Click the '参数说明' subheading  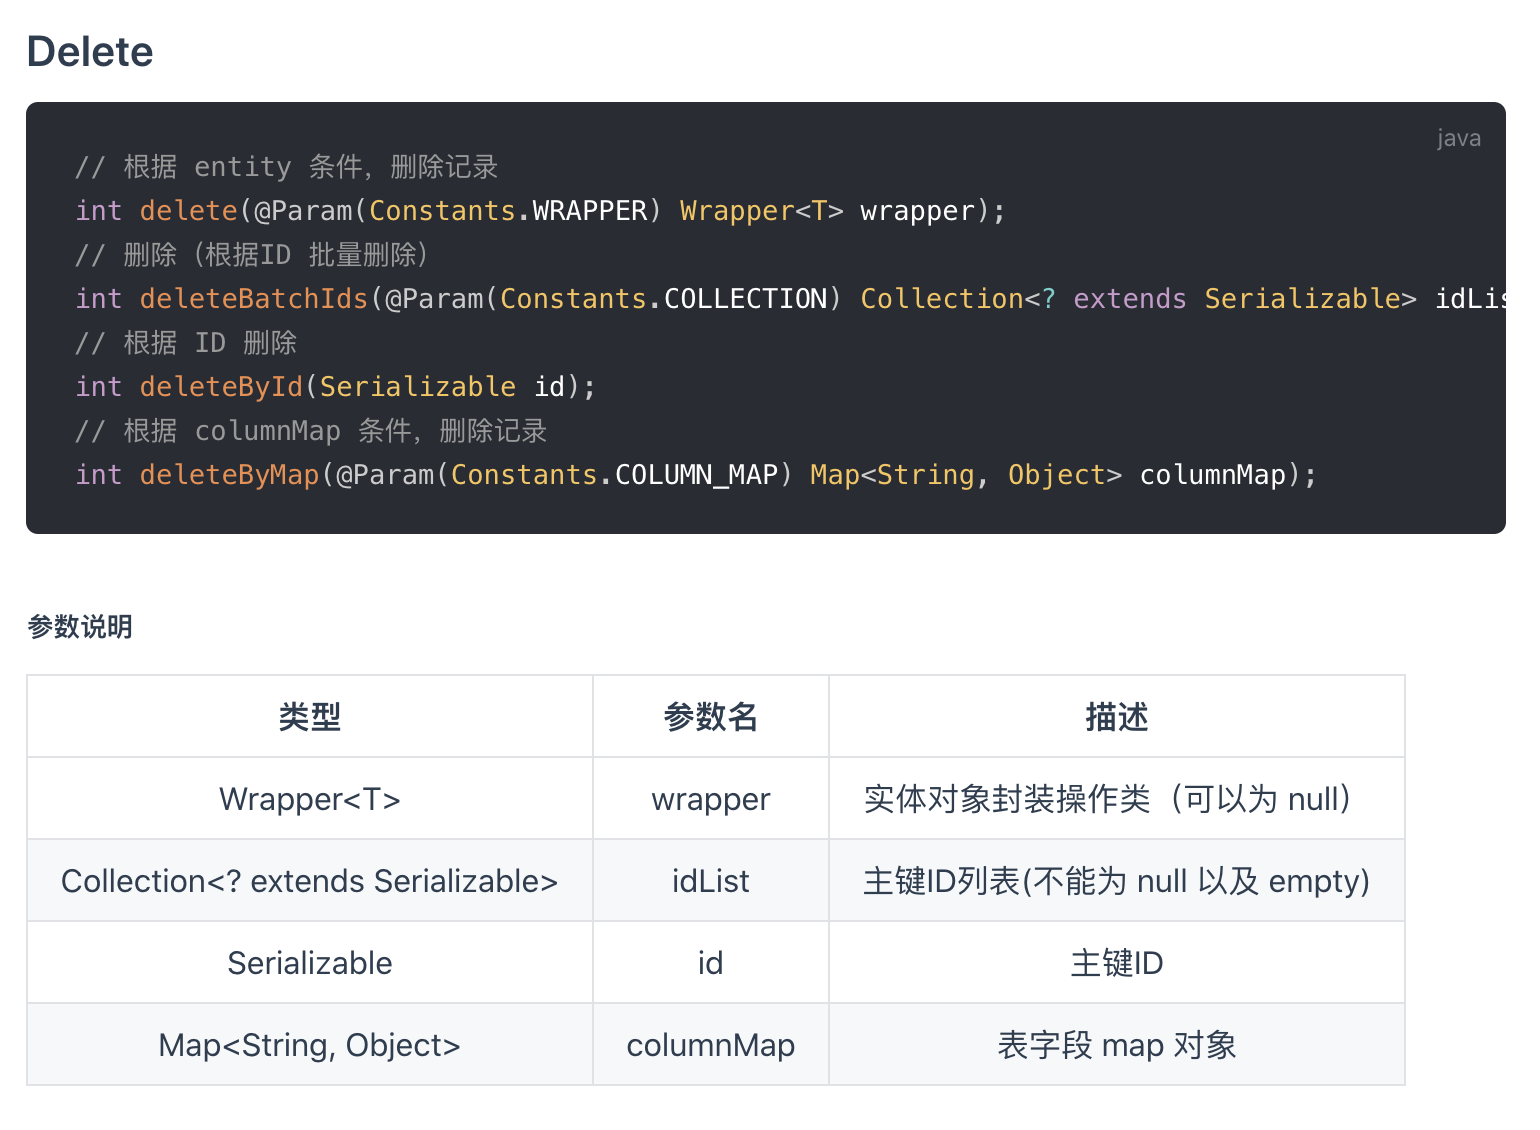80,627
